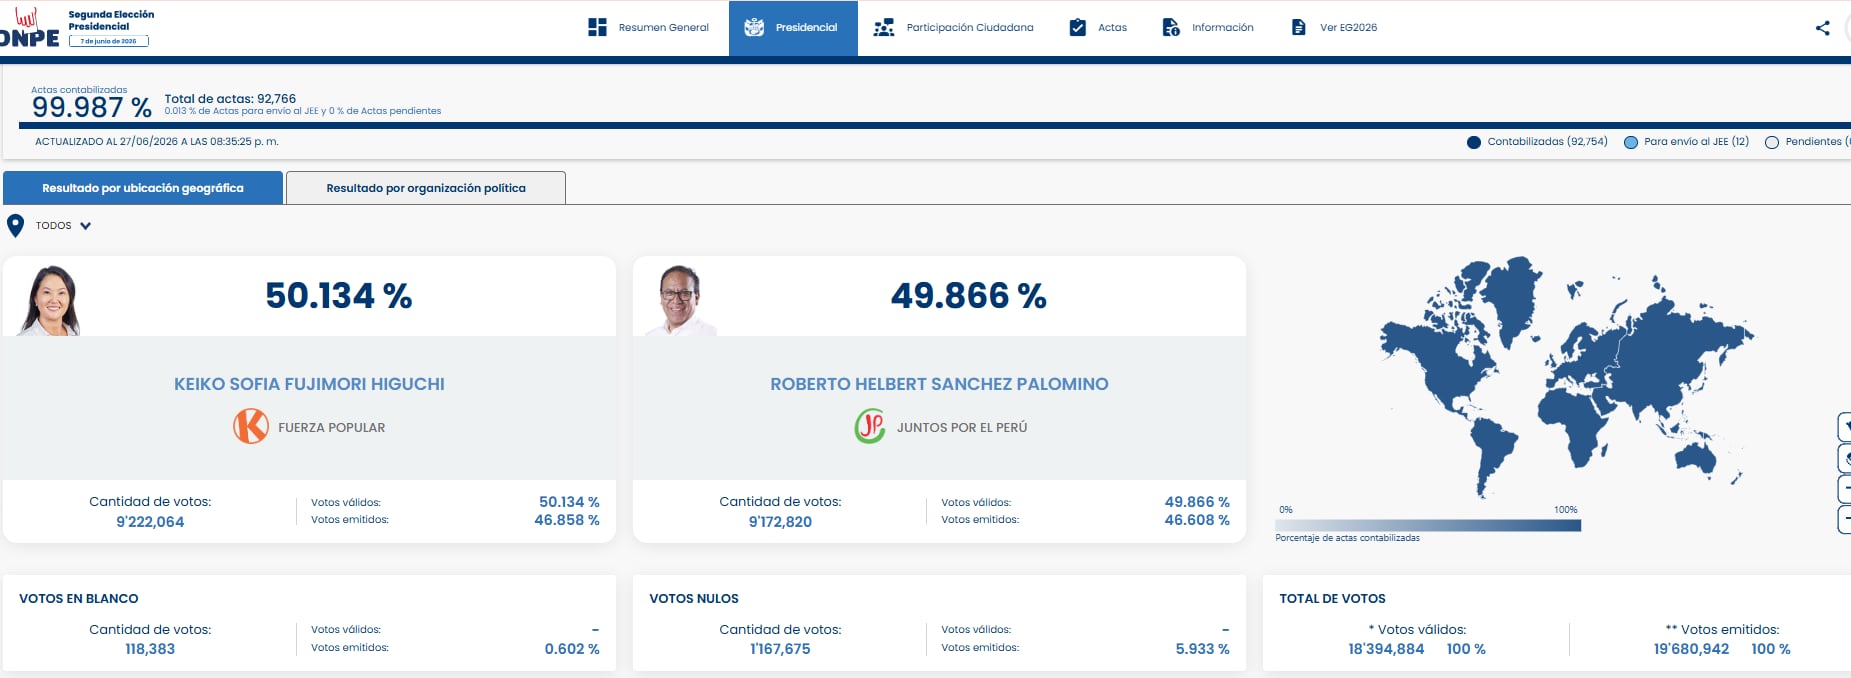The height and width of the screenshot is (678, 1851).
Task: Open Keiko Sofia Fujimori Higuchi name link
Action: [309, 384]
